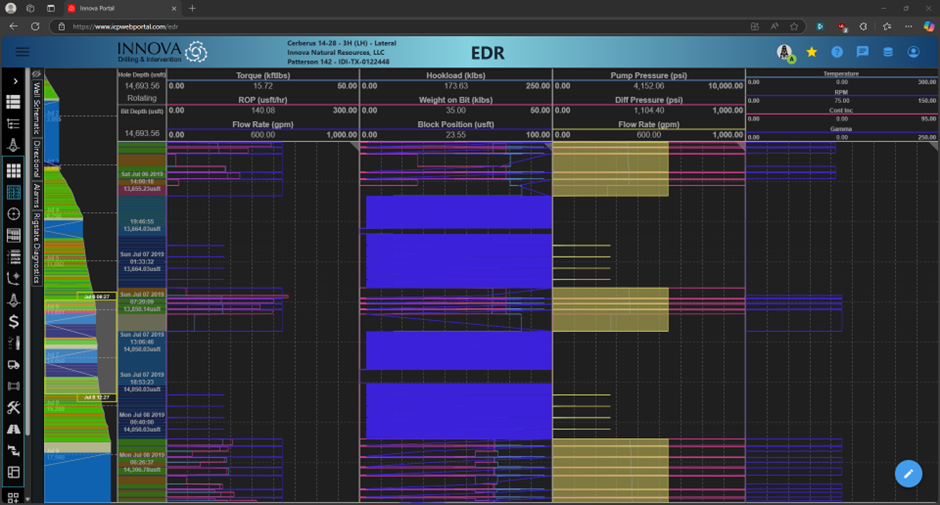The height and width of the screenshot is (505, 940).
Task: Click the blue pencil edit floating button
Action: coord(908,473)
